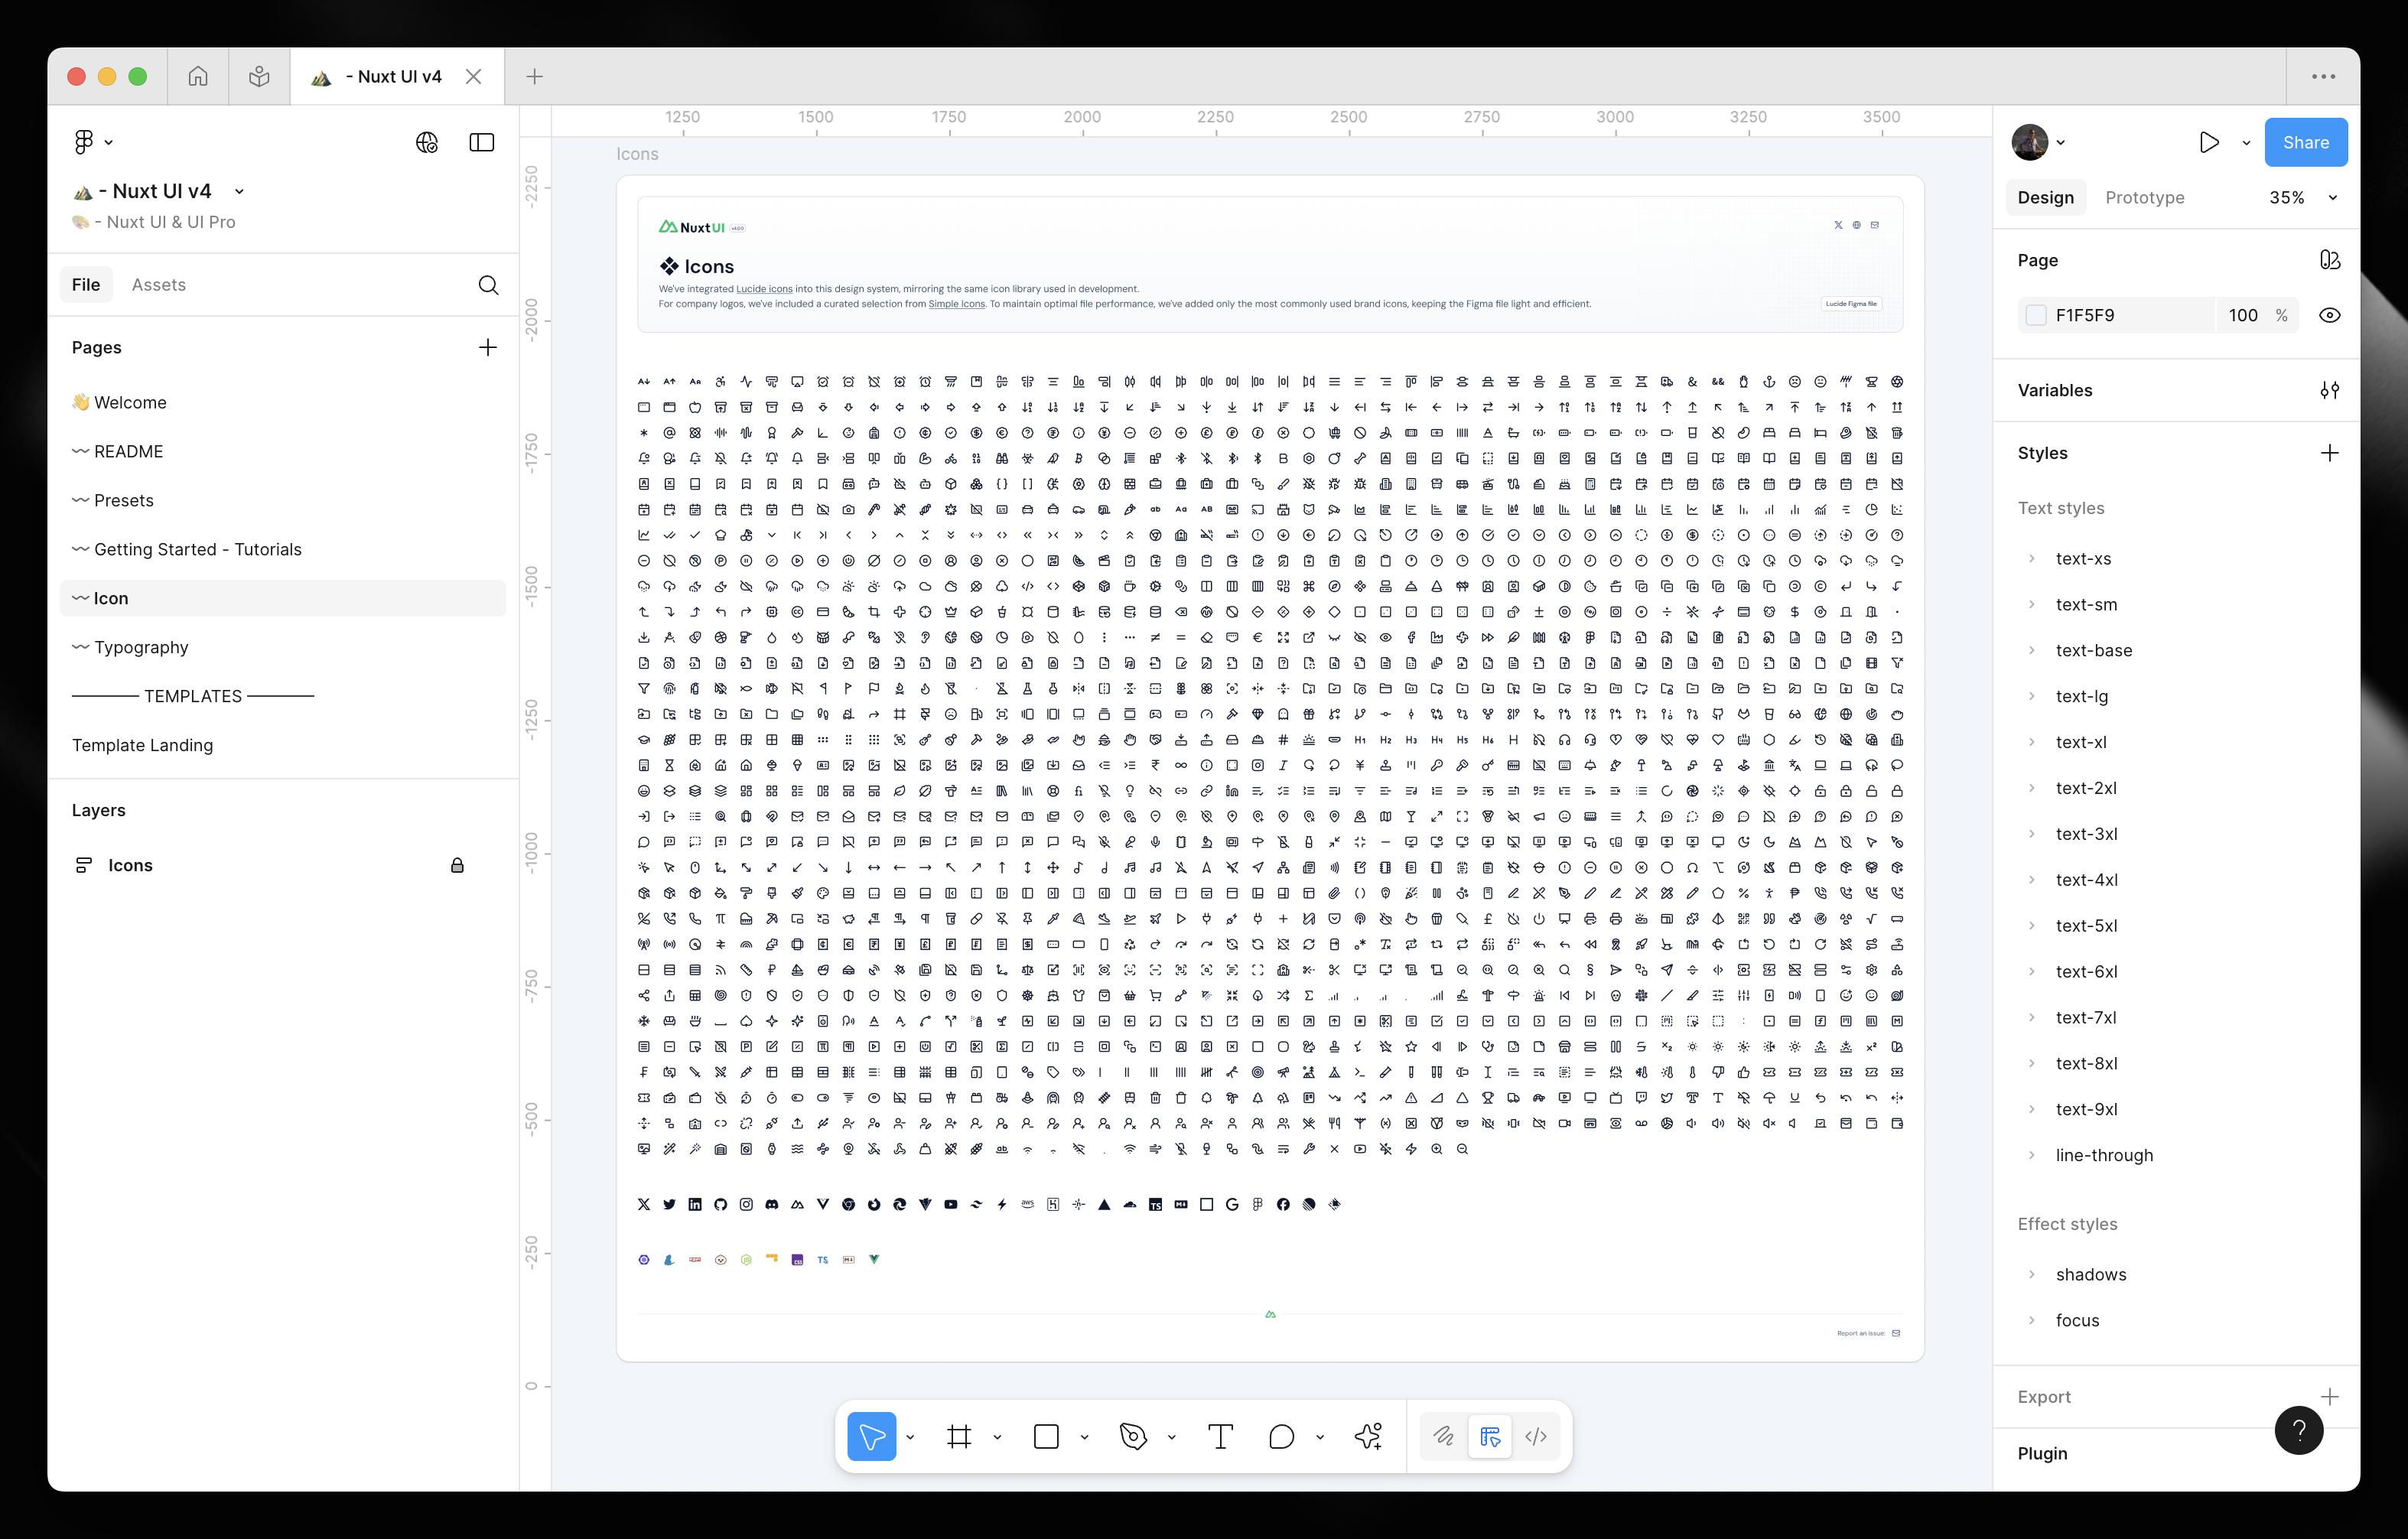Open the Variables settings icon
Screen dimensions: 2408x1539
pos(2329,390)
